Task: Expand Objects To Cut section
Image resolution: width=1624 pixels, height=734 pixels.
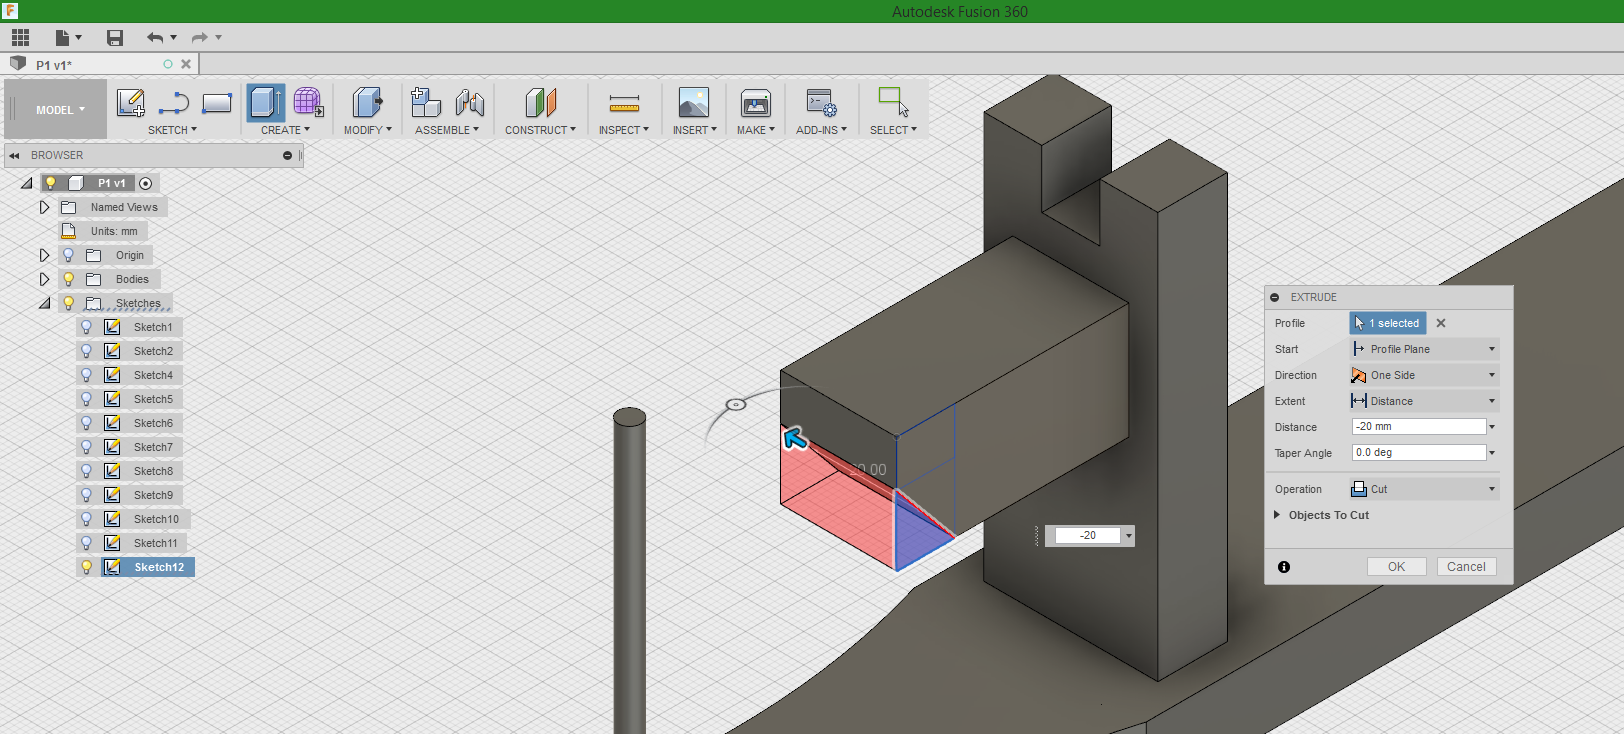Action: [1277, 515]
